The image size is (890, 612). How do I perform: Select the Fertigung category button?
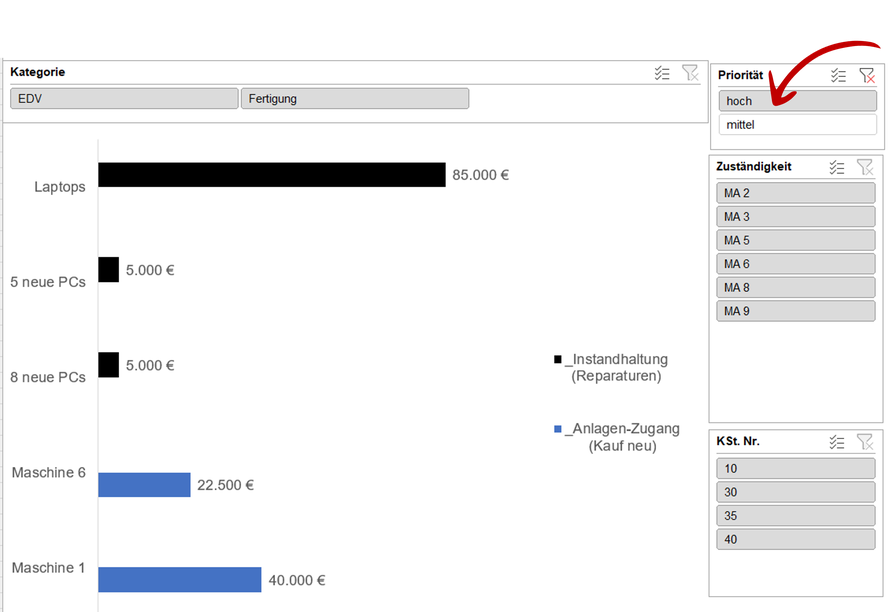point(355,99)
